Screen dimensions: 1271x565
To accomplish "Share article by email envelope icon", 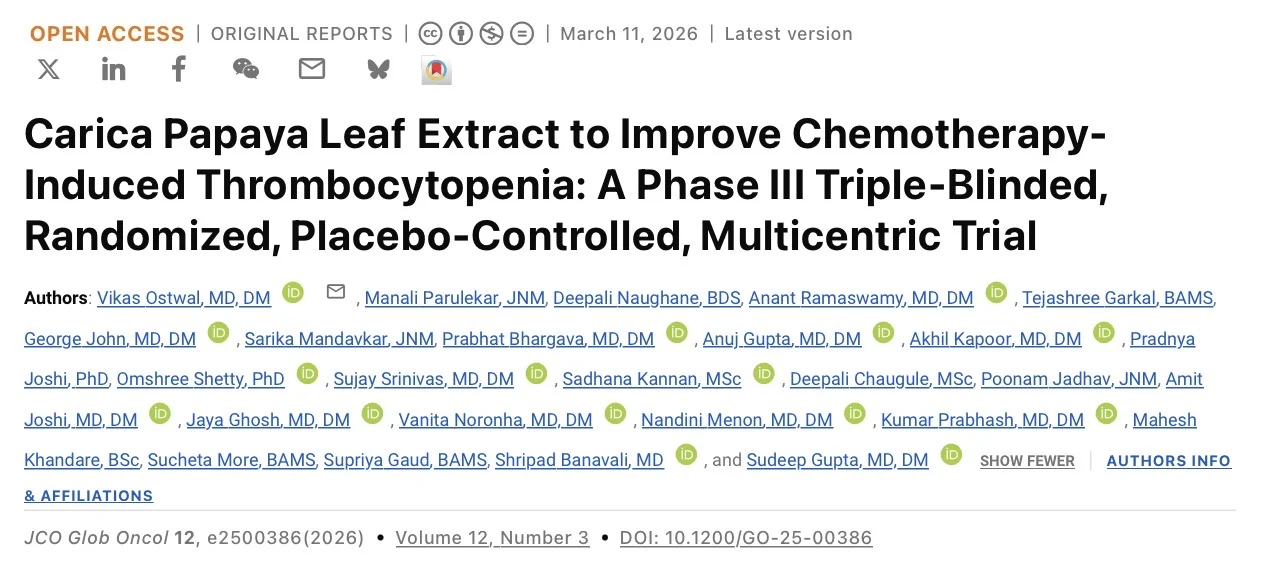I will click(x=312, y=69).
